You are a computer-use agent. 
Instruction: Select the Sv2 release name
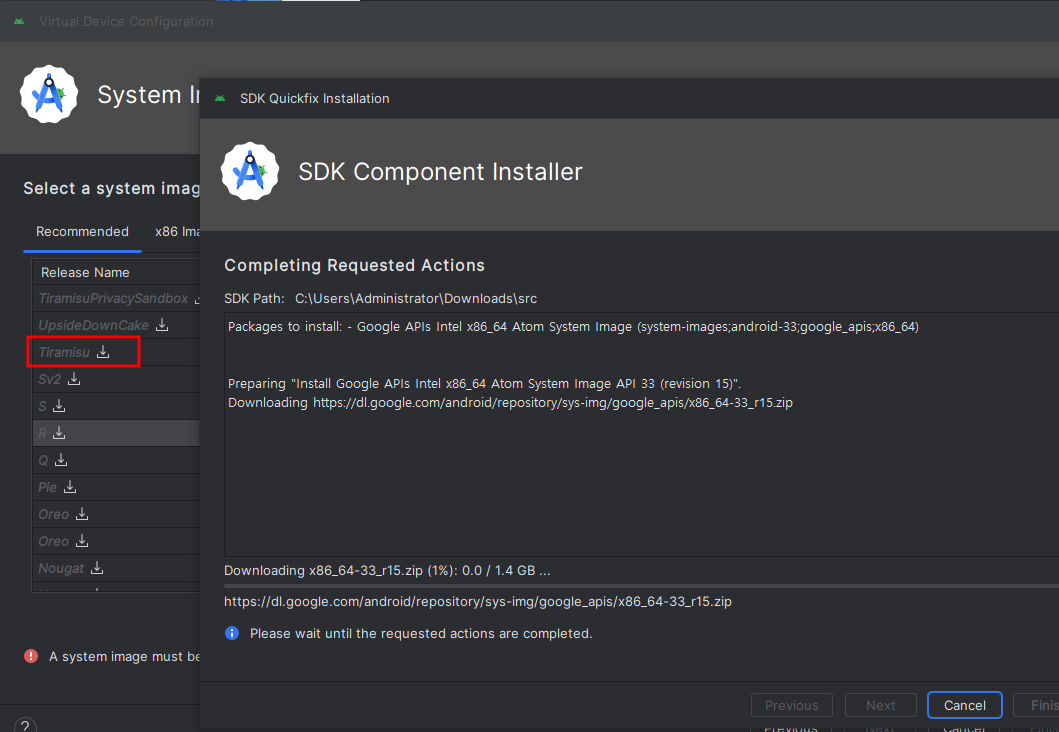[x=49, y=379]
